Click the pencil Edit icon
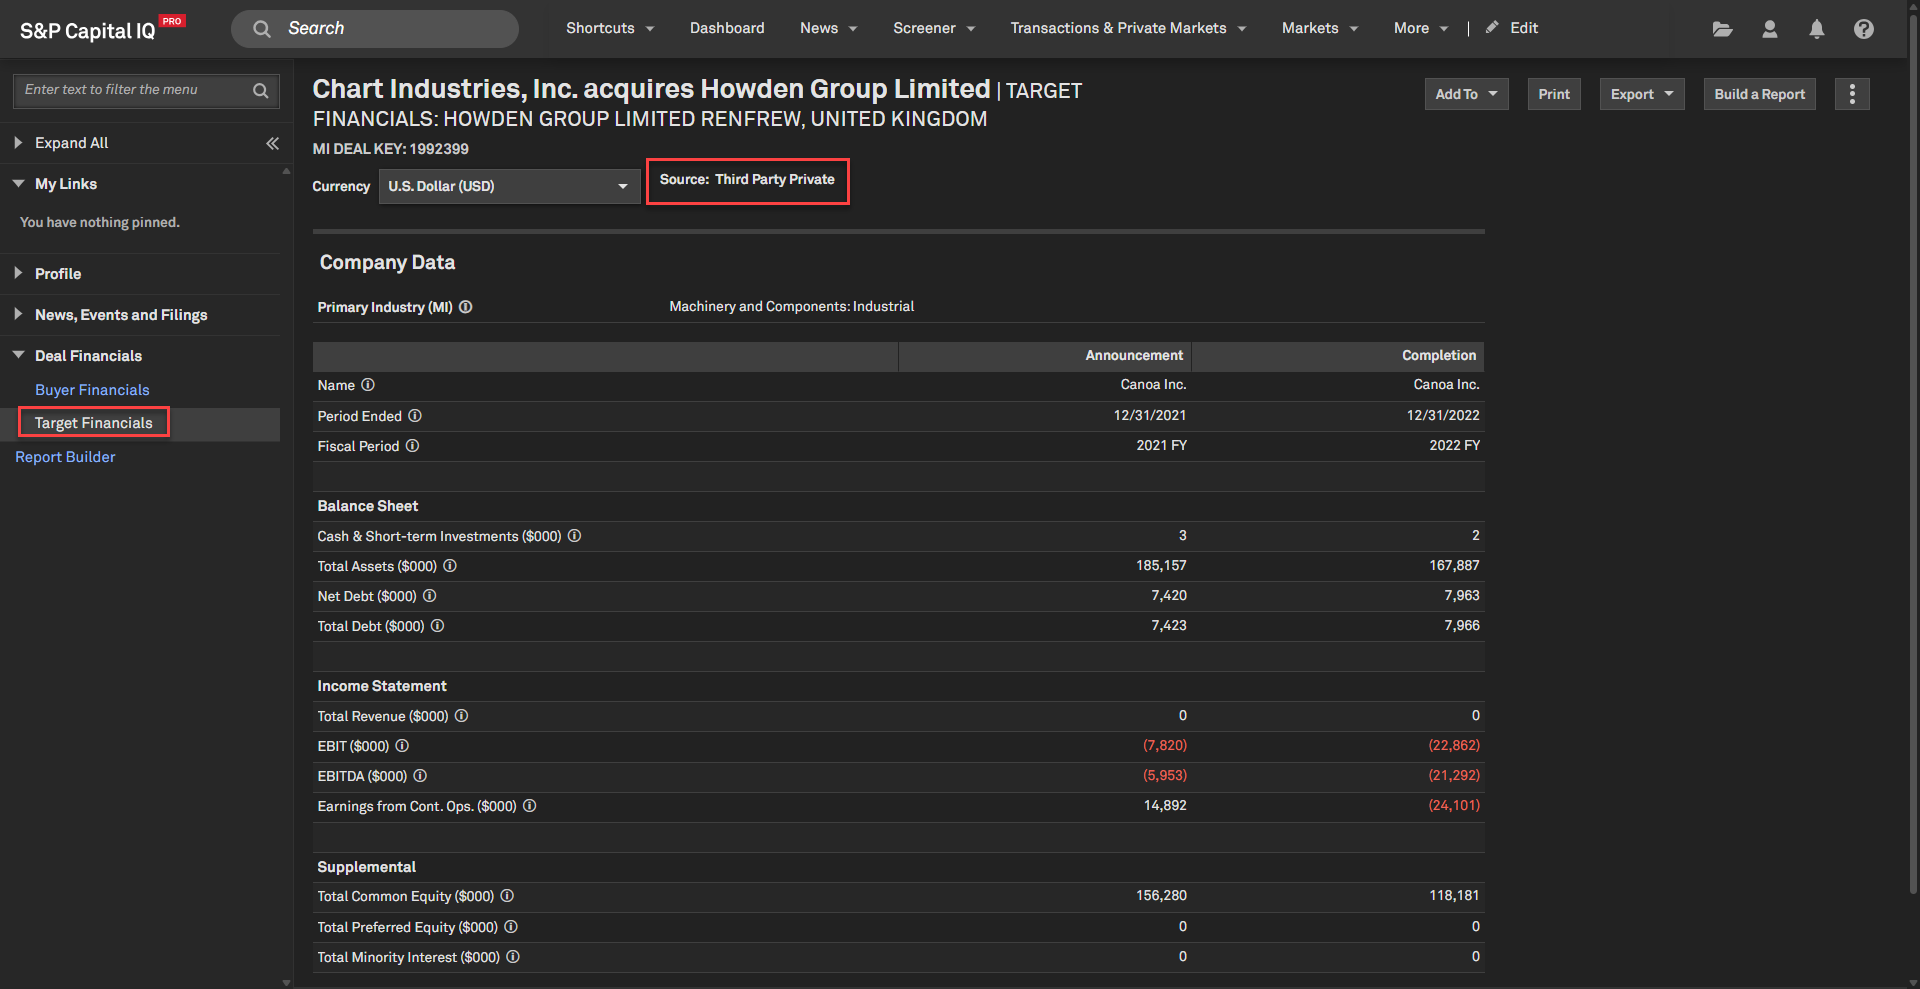 1492,28
